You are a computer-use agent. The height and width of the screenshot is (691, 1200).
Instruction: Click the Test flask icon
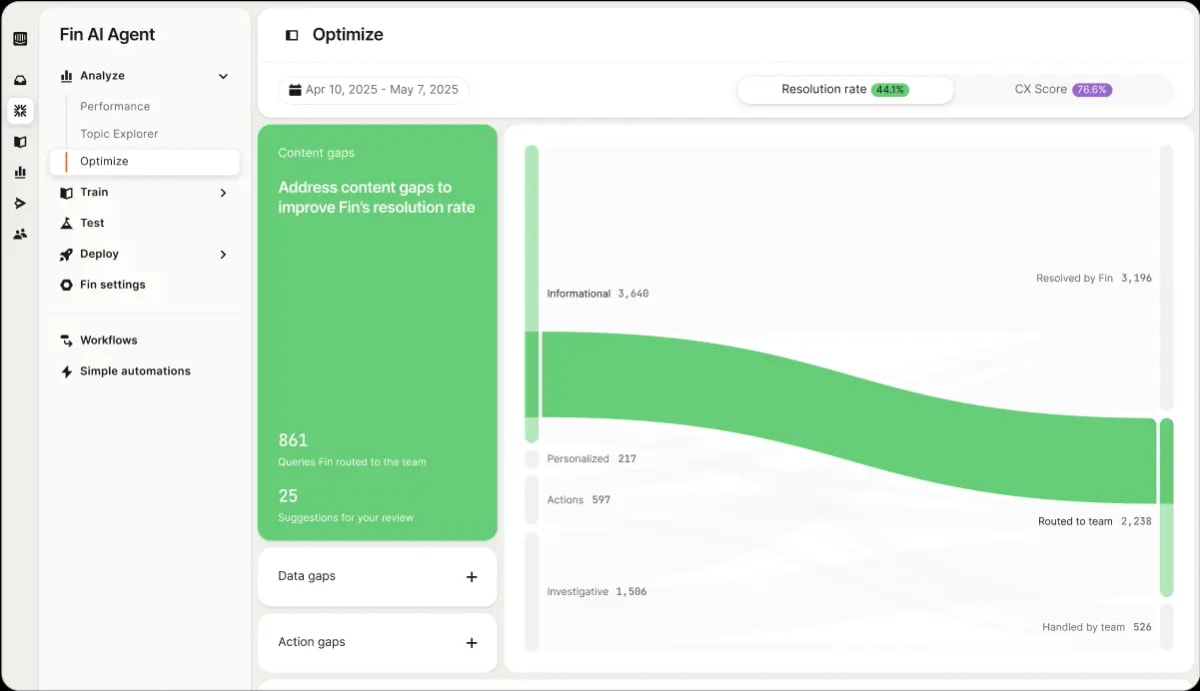pos(66,223)
